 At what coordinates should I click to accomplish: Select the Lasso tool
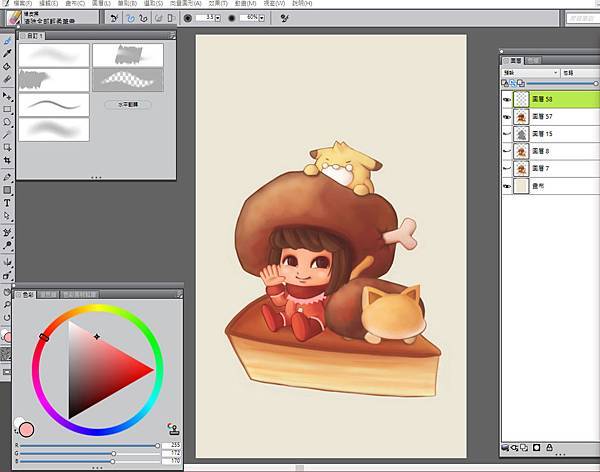[7, 122]
